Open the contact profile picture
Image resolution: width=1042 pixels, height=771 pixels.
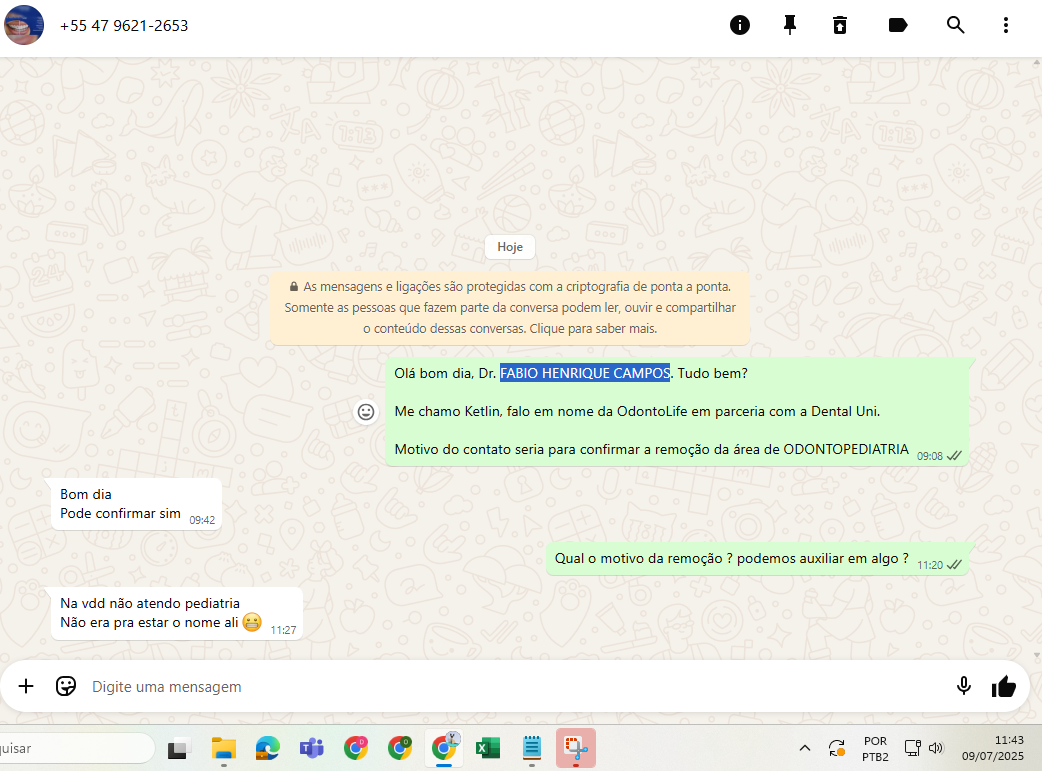pos(24,25)
